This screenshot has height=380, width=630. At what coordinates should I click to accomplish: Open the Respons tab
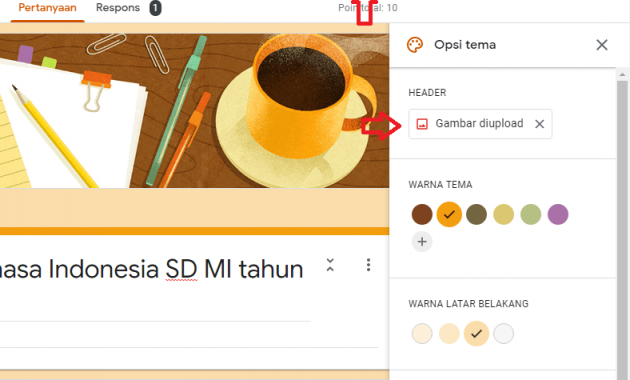[118, 8]
